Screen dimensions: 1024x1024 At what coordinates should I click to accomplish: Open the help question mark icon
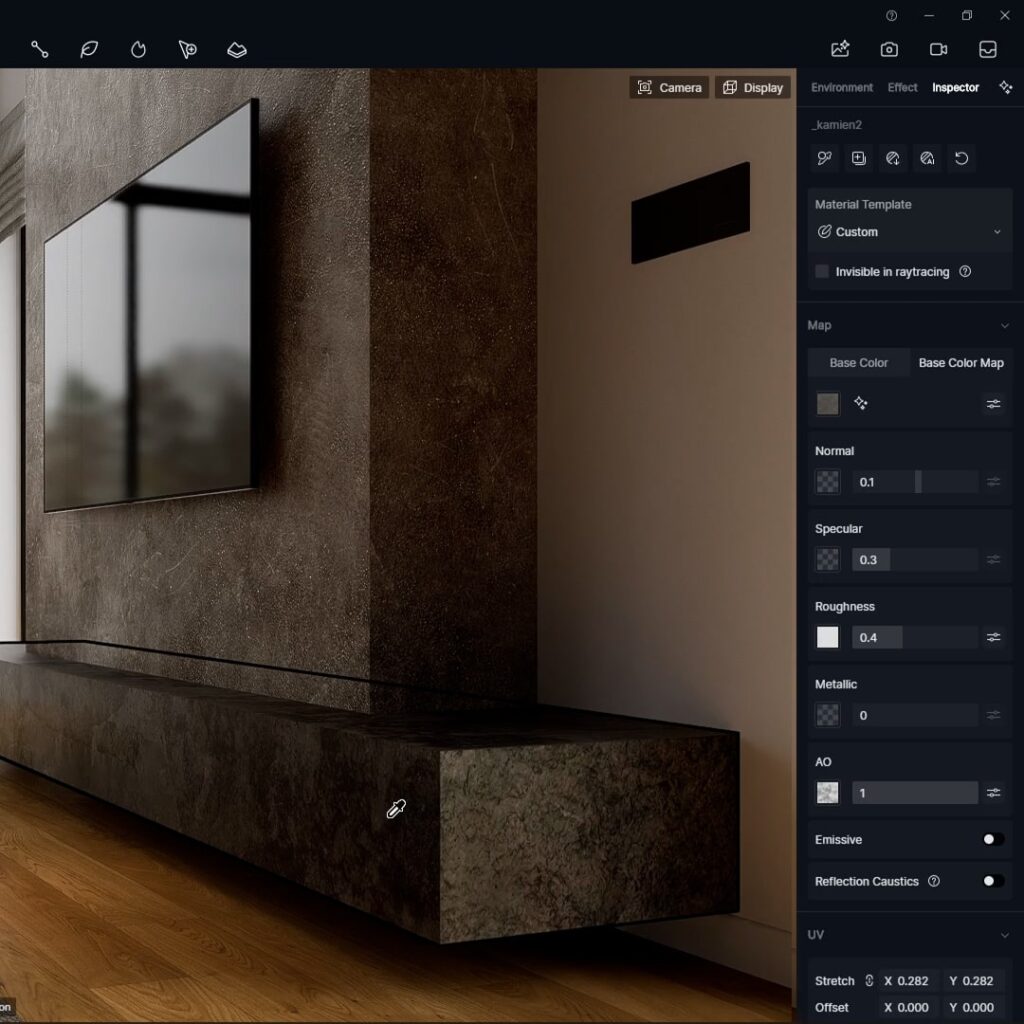click(x=891, y=15)
